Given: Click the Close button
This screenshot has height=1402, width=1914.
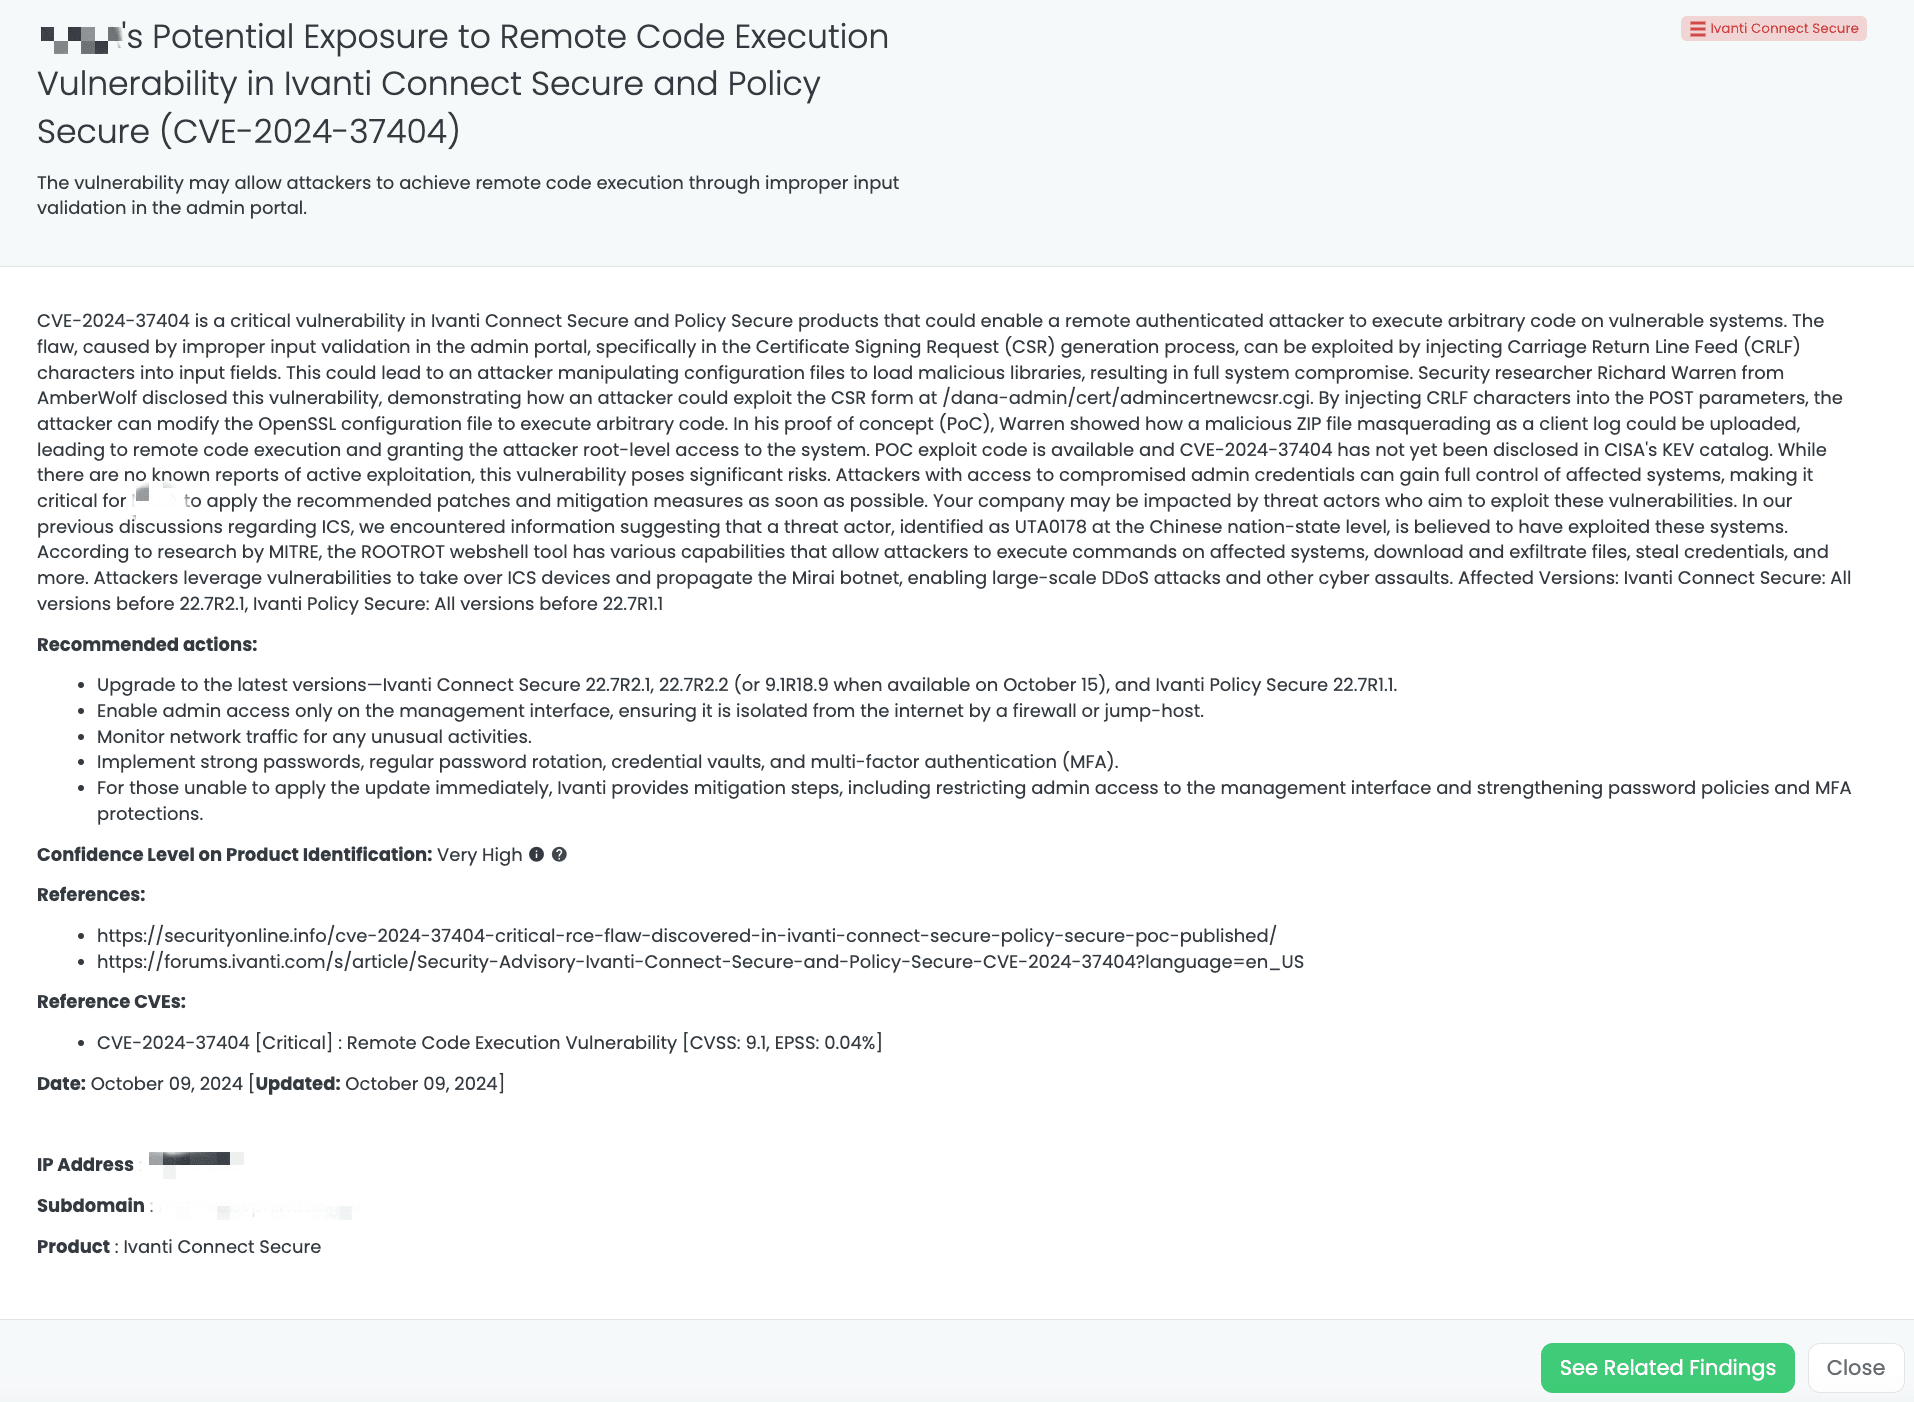Looking at the screenshot, I should 1856,1367.
